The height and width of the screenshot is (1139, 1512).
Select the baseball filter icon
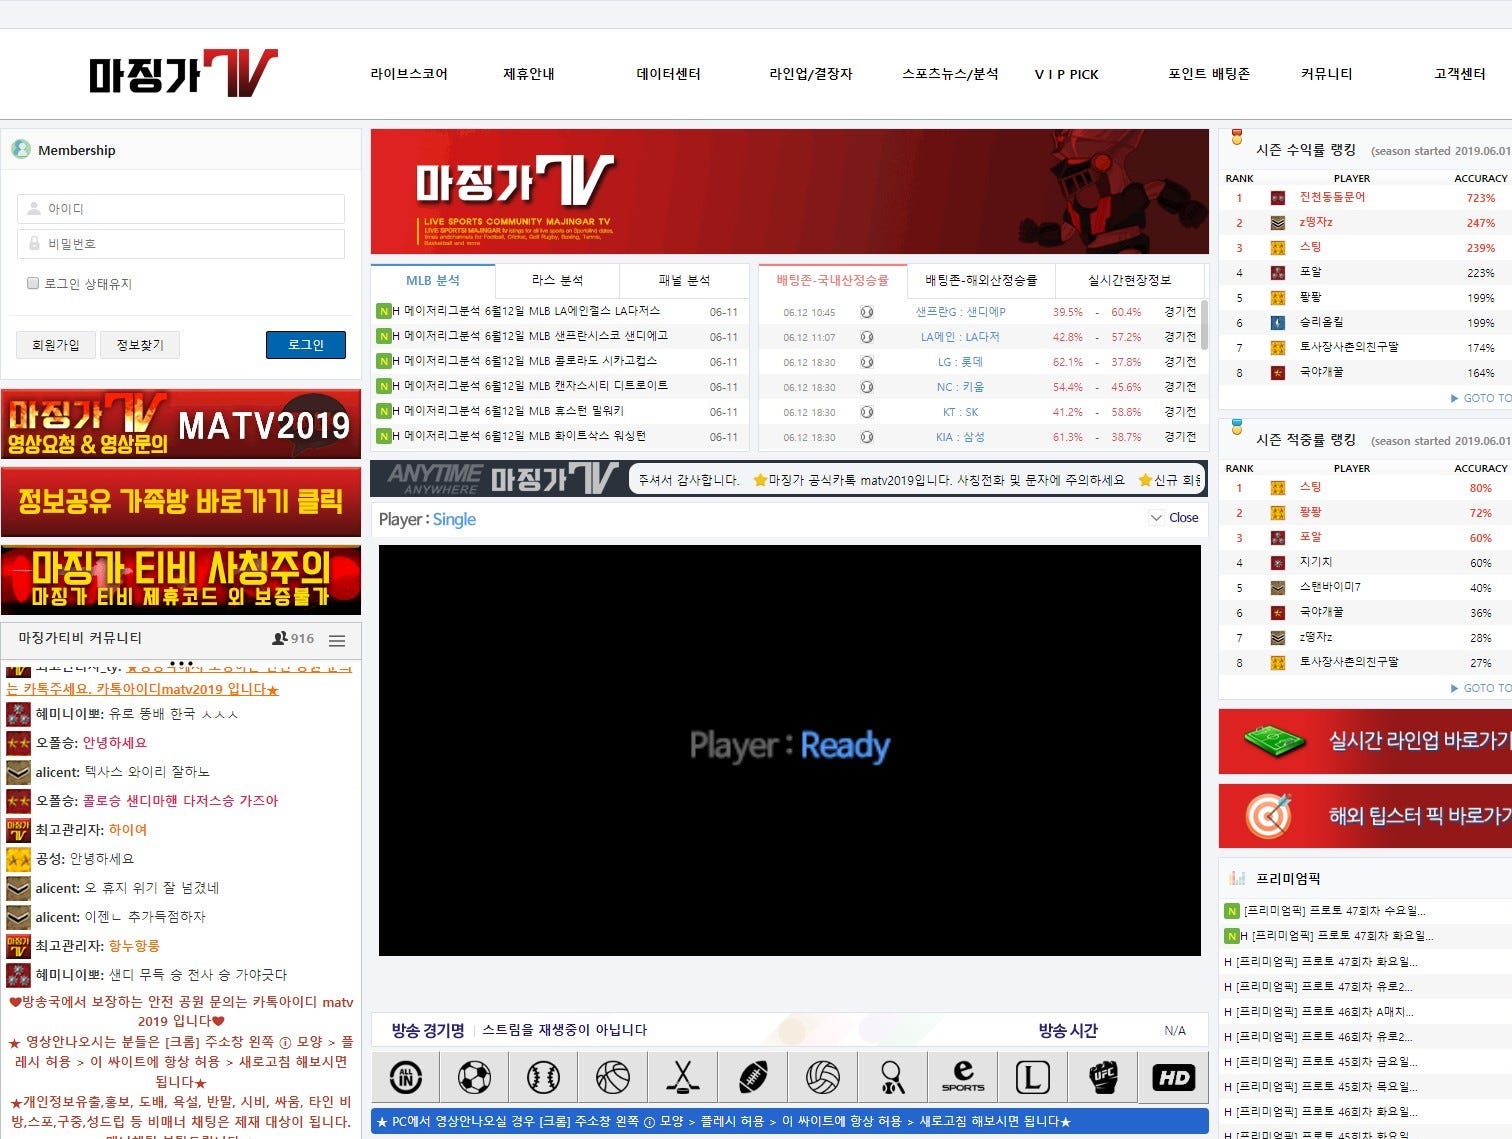pos(543,1077)
